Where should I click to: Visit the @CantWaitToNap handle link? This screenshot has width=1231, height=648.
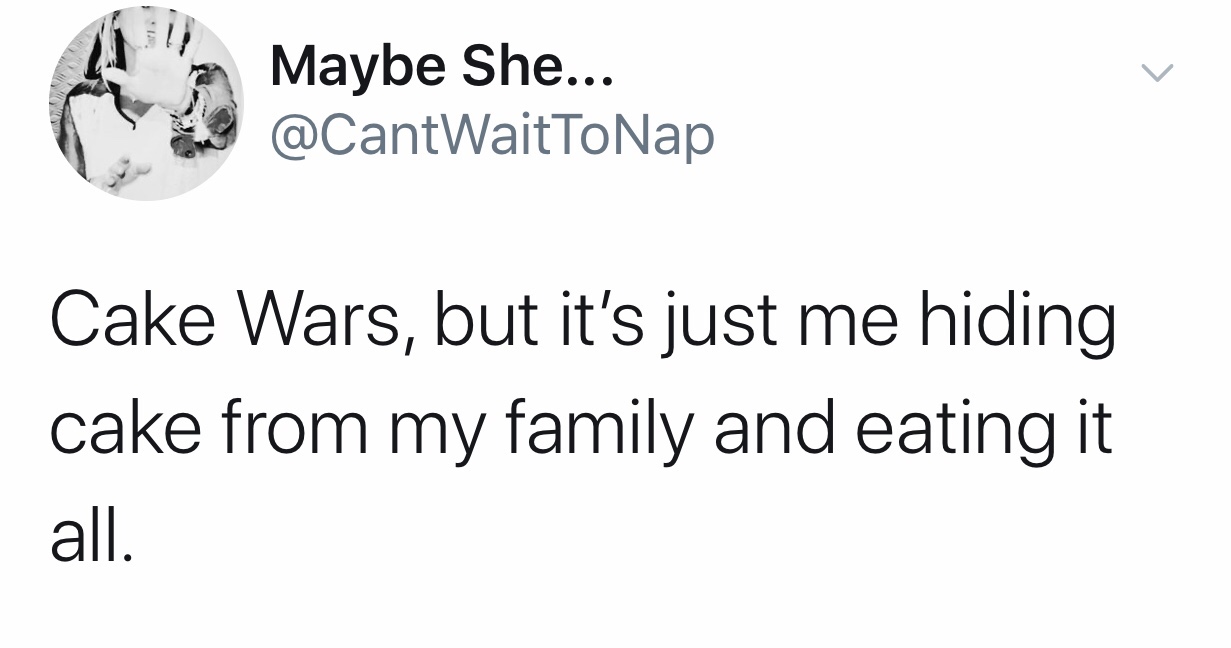click(492, 134)
